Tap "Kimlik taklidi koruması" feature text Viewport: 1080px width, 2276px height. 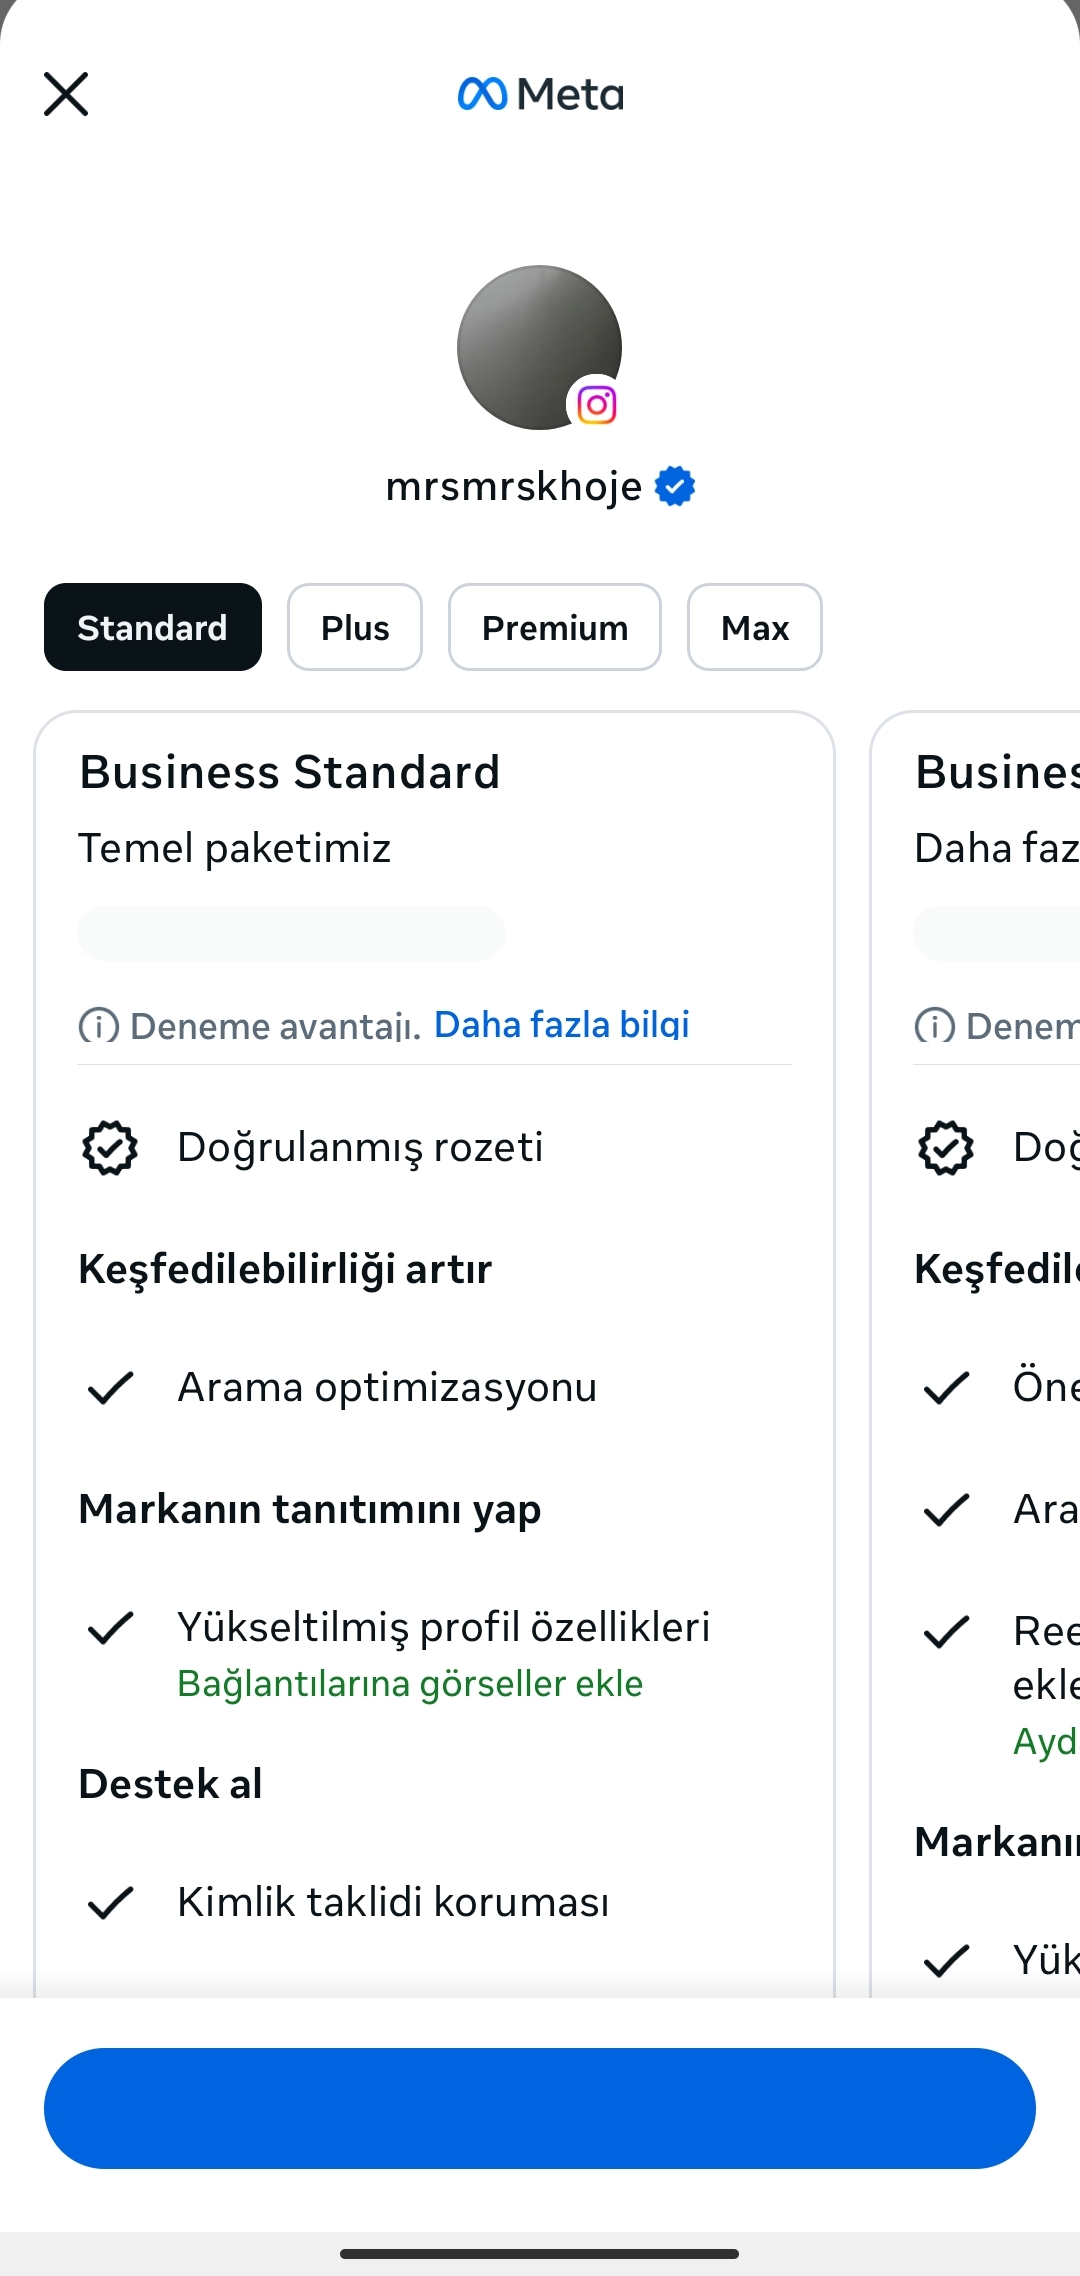(393, 1902)
